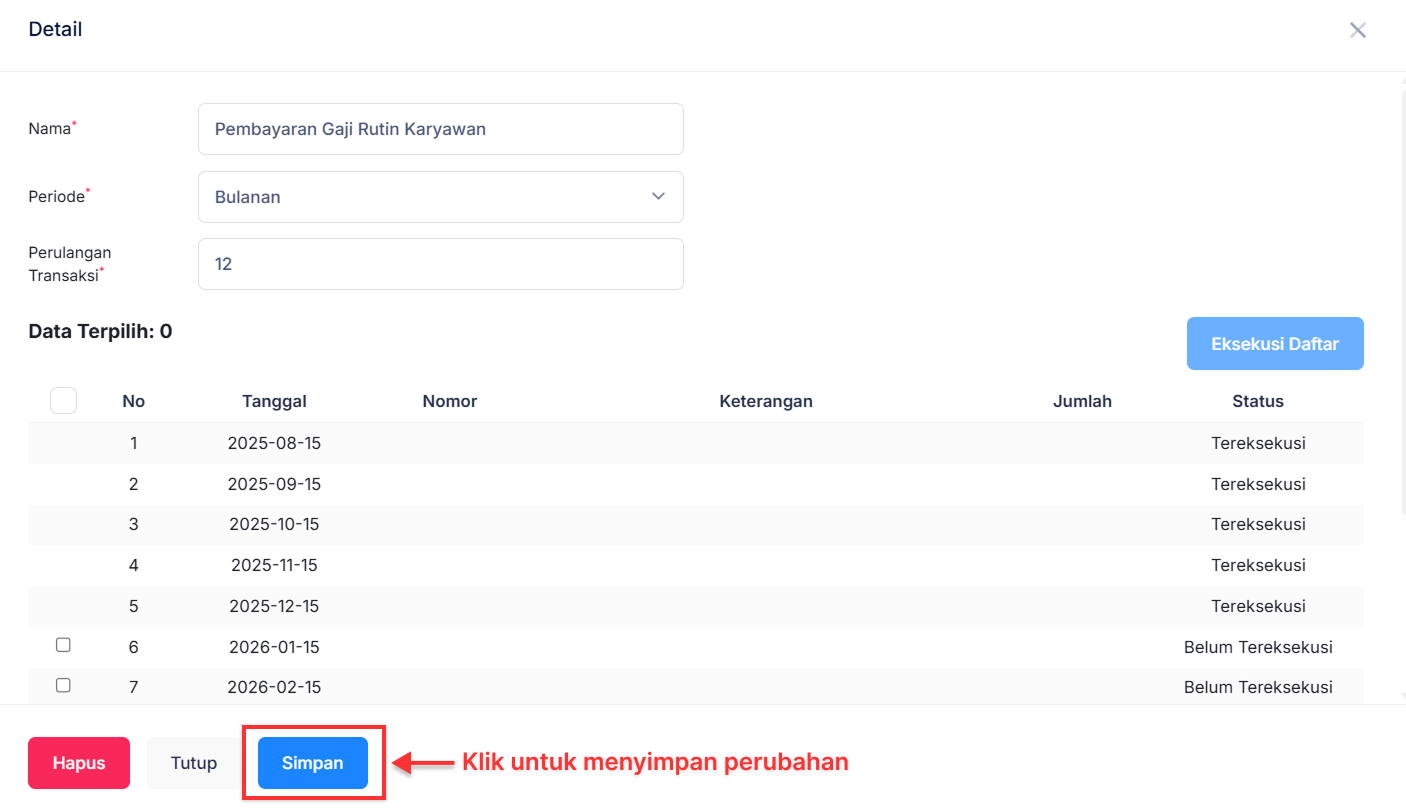The image size is (1406, 812).
Task: Click the Keterangan column header
Action: pos(766,400)
